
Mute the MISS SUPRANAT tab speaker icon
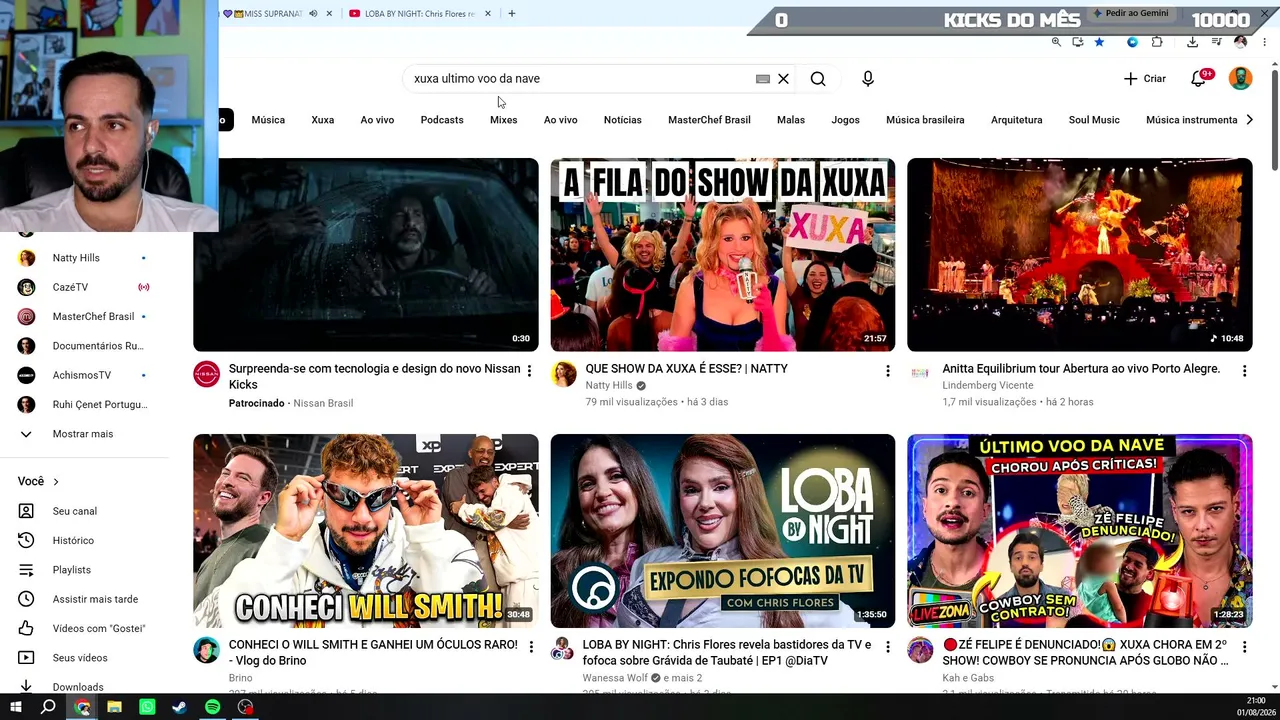point(313,14)
